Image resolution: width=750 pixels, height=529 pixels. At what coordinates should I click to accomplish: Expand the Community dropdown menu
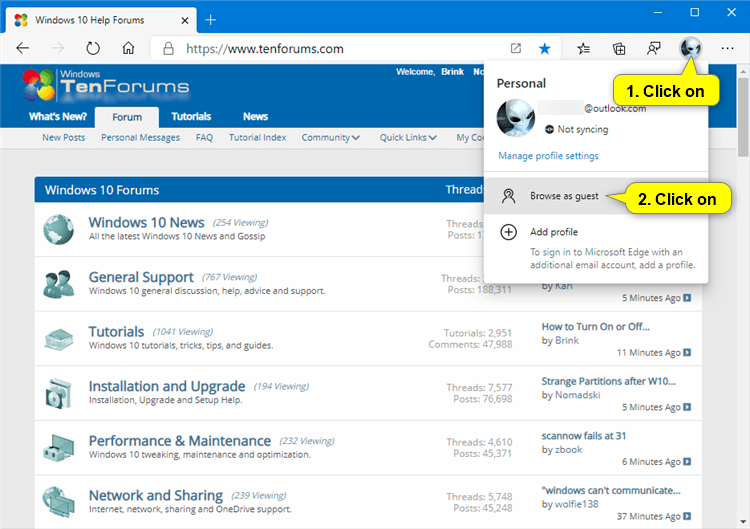click(331, 138)
